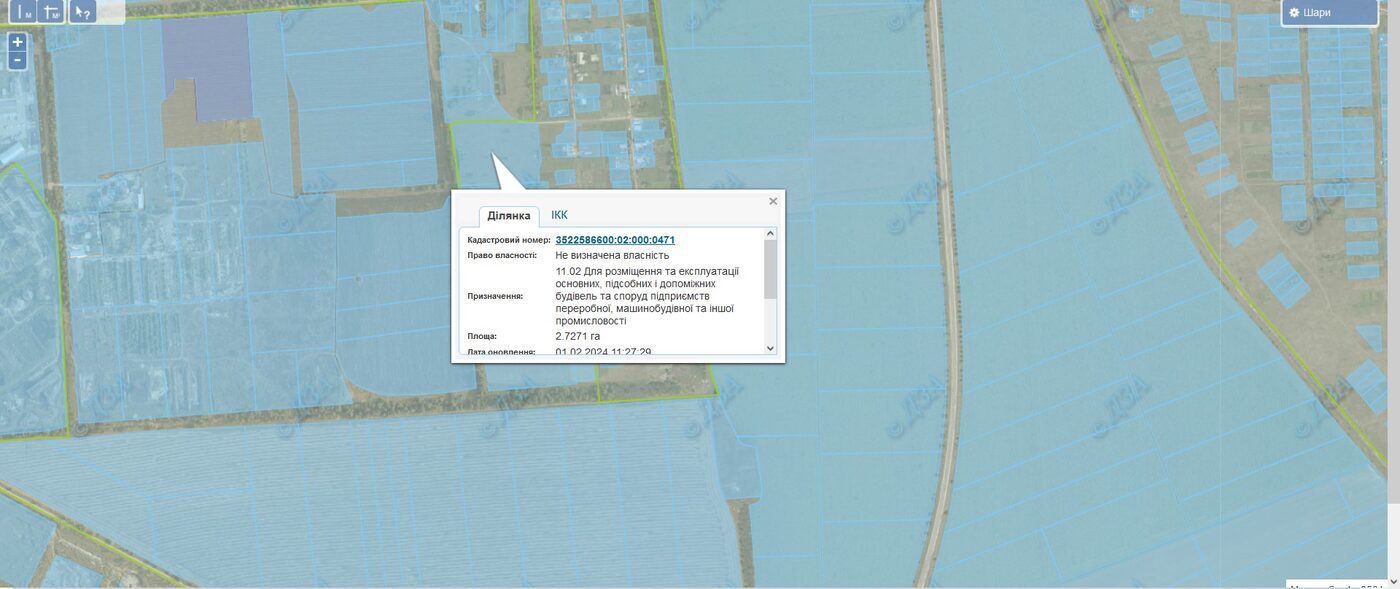Click the 'Призначення:' label

coord(496,296)
